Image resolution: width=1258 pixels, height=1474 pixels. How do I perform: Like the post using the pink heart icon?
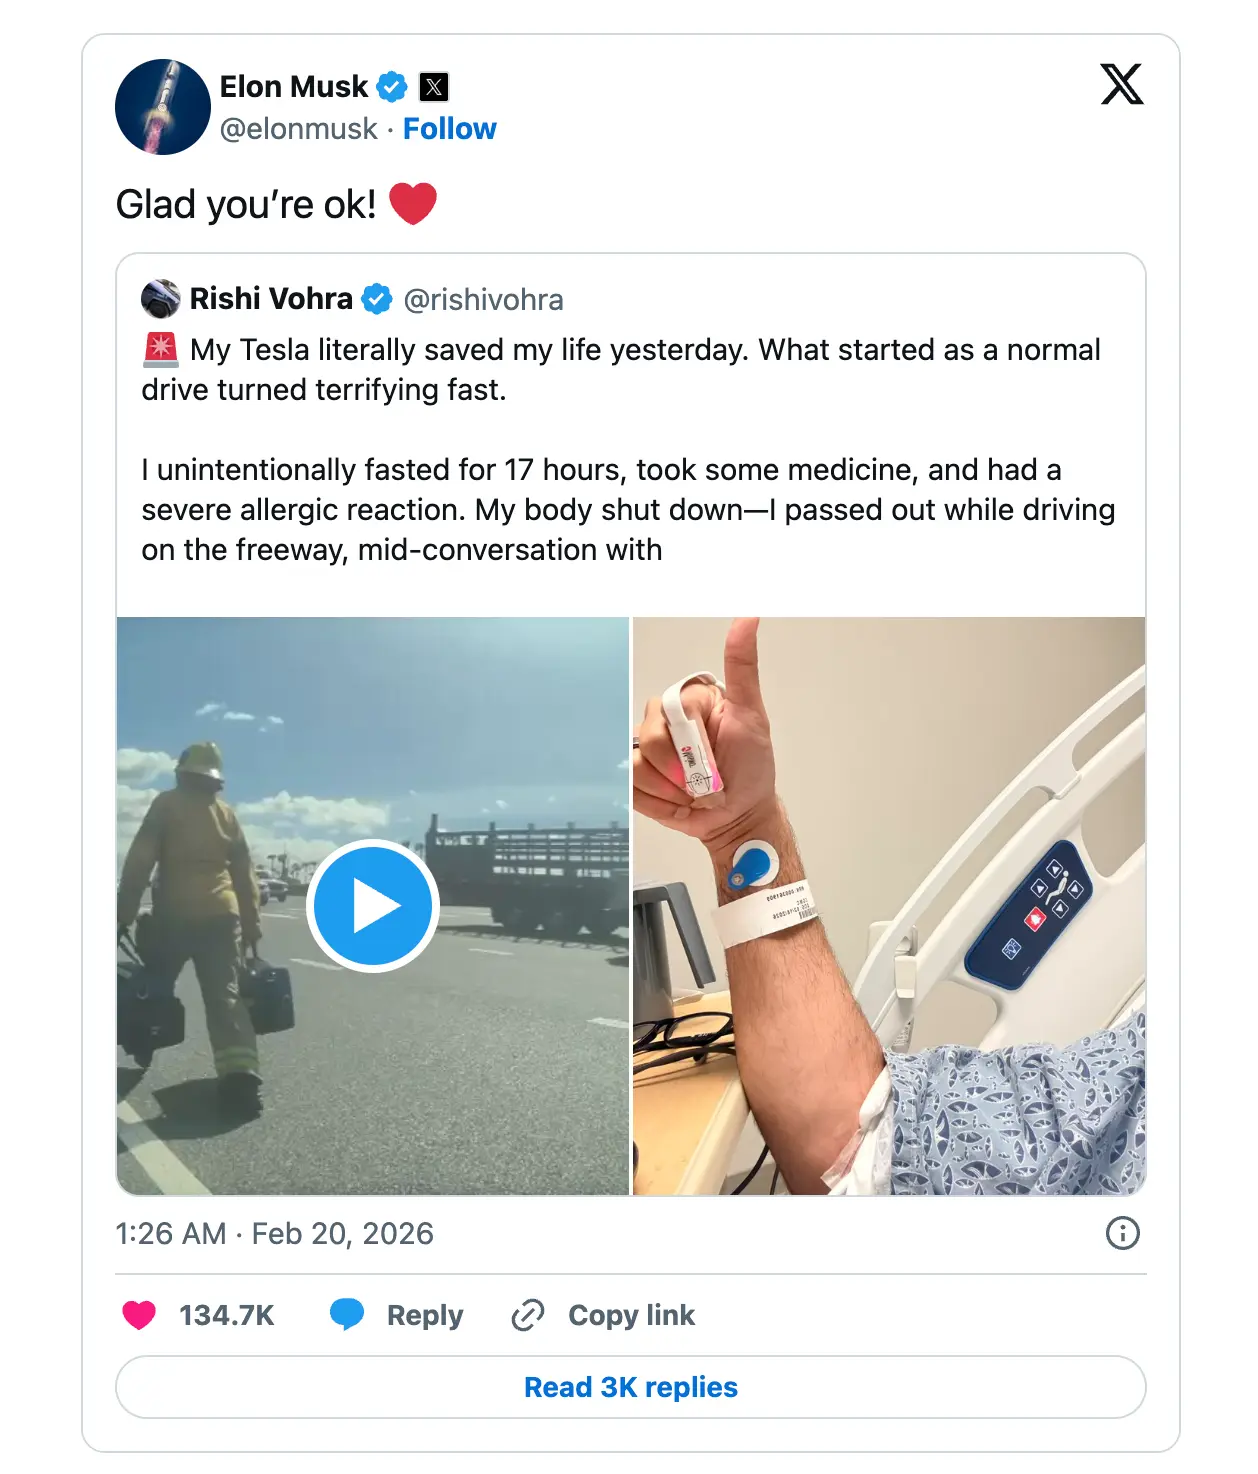(139, 1315)
